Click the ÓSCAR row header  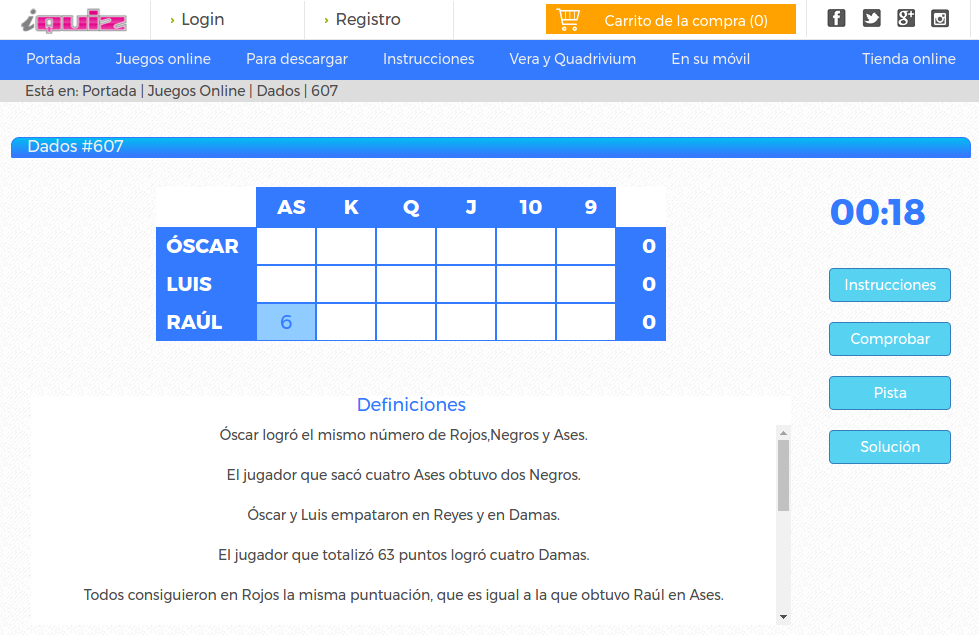click(206, 246)
